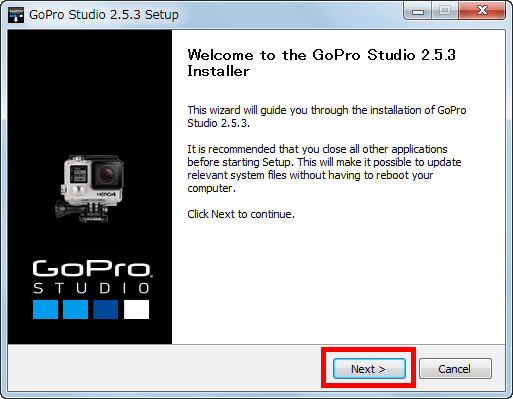Cancel the GoPro Studio setup
The image size is (513, 399).
pos(455,369)
